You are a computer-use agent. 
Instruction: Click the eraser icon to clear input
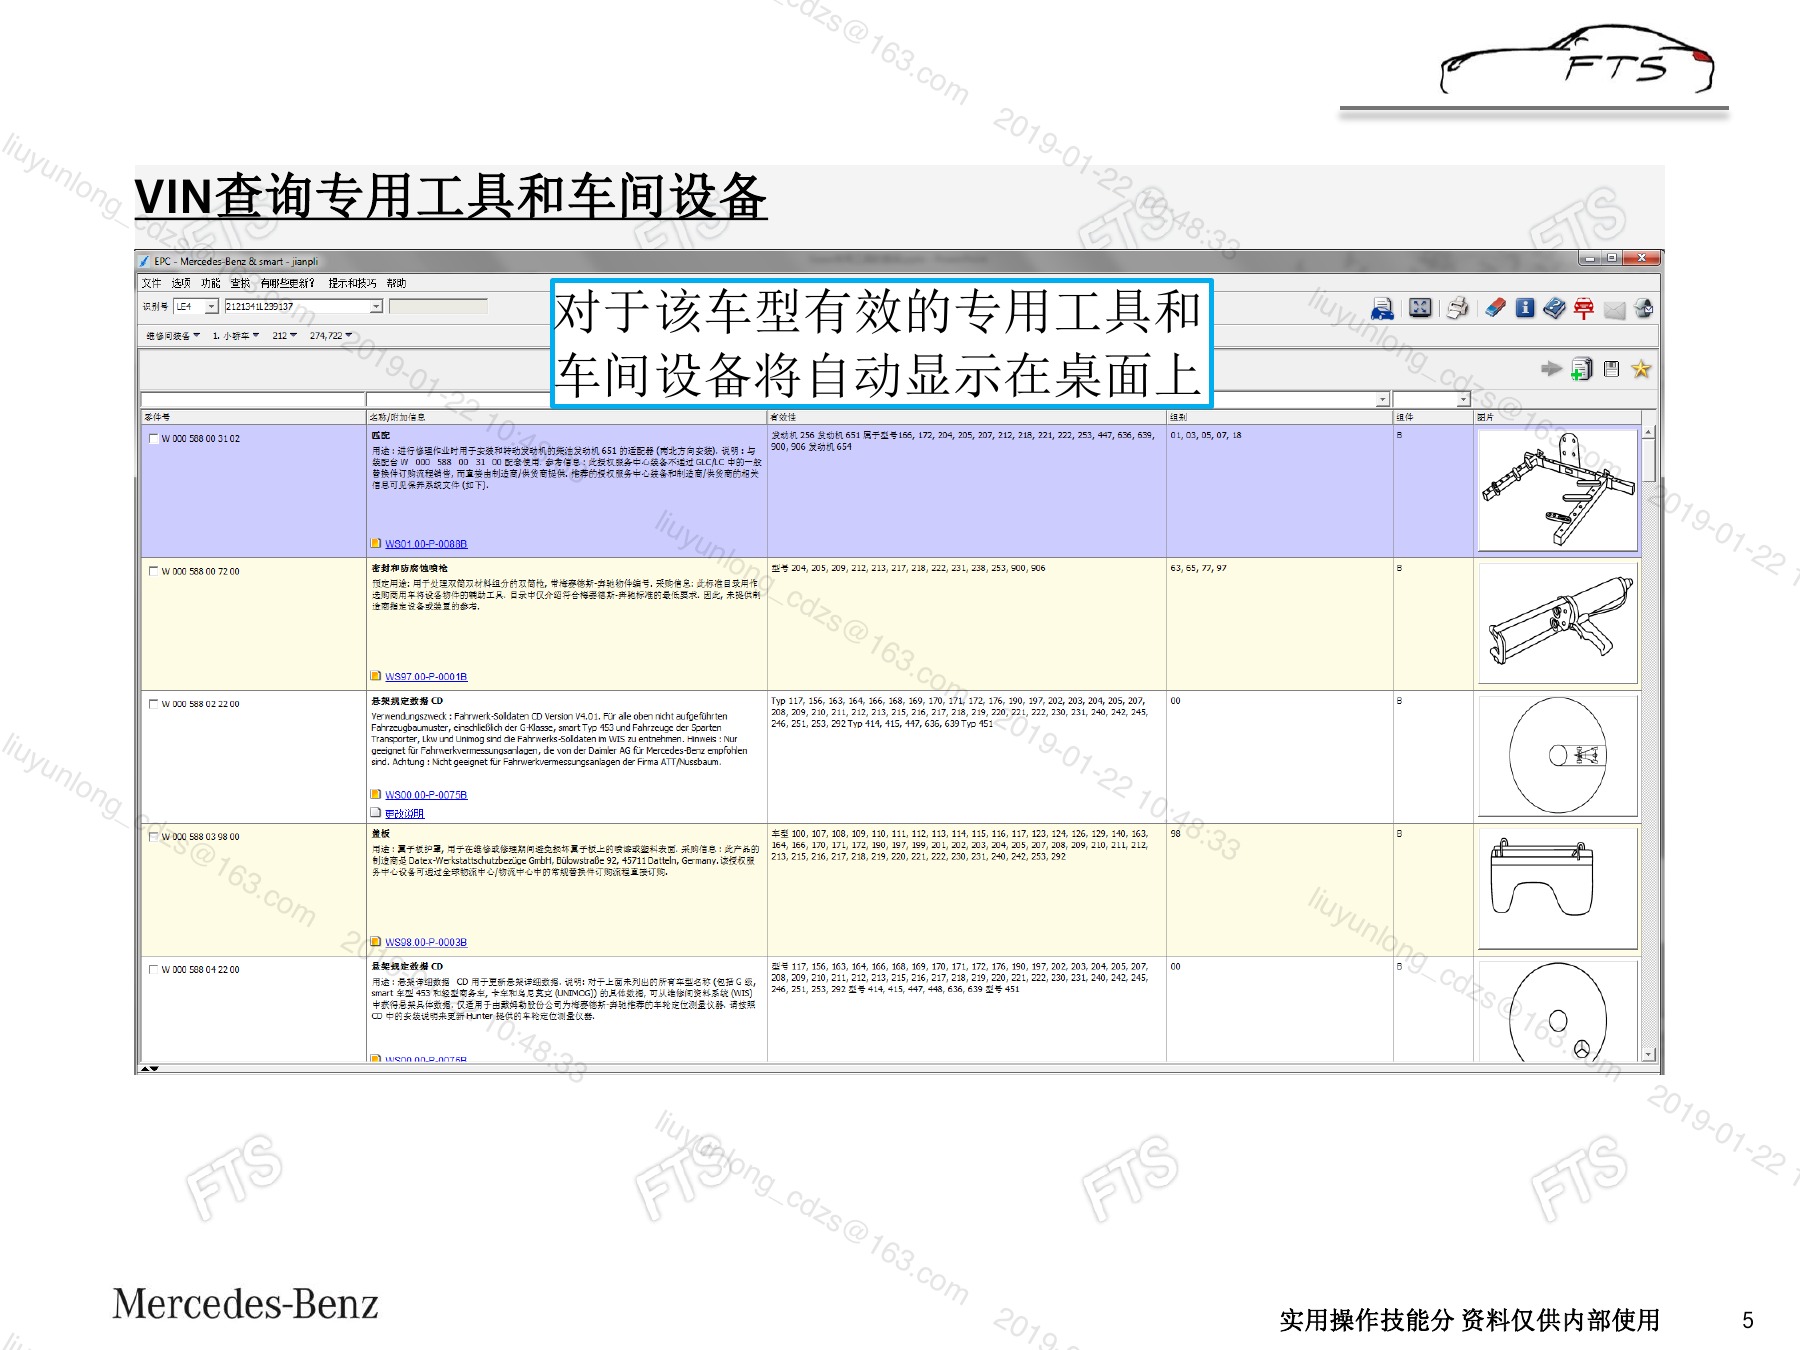point(1495,308)
